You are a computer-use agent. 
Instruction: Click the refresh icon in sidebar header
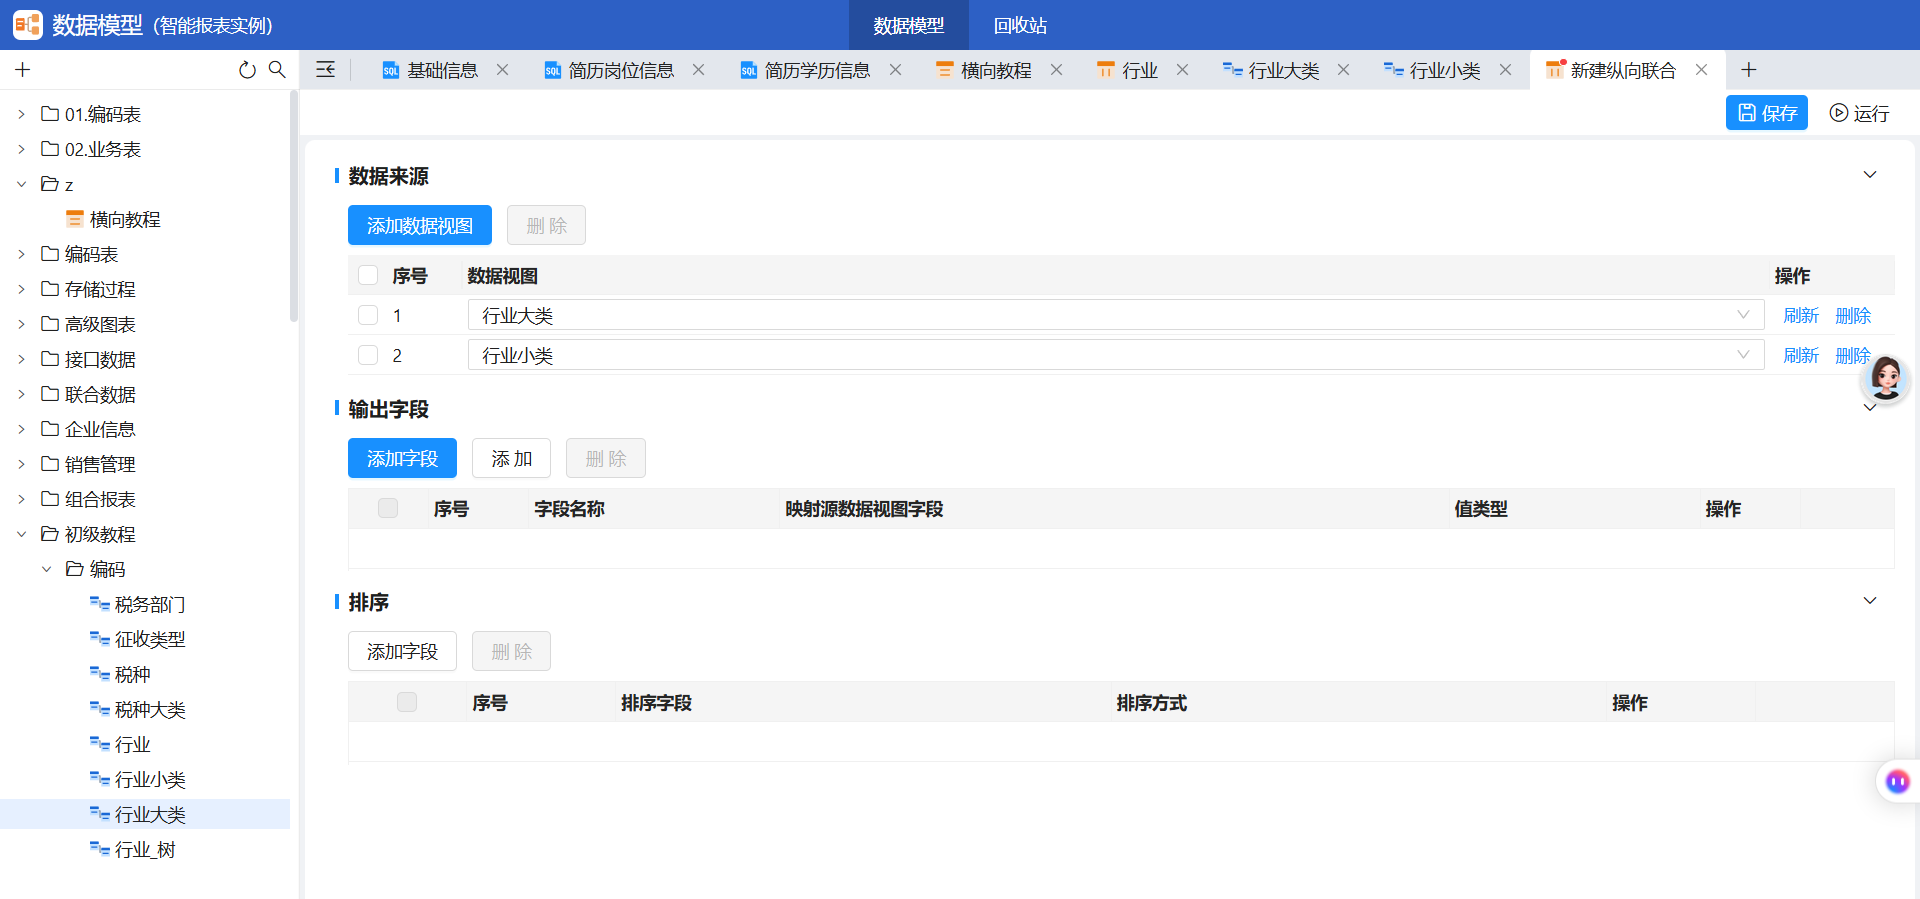point(247,70)
